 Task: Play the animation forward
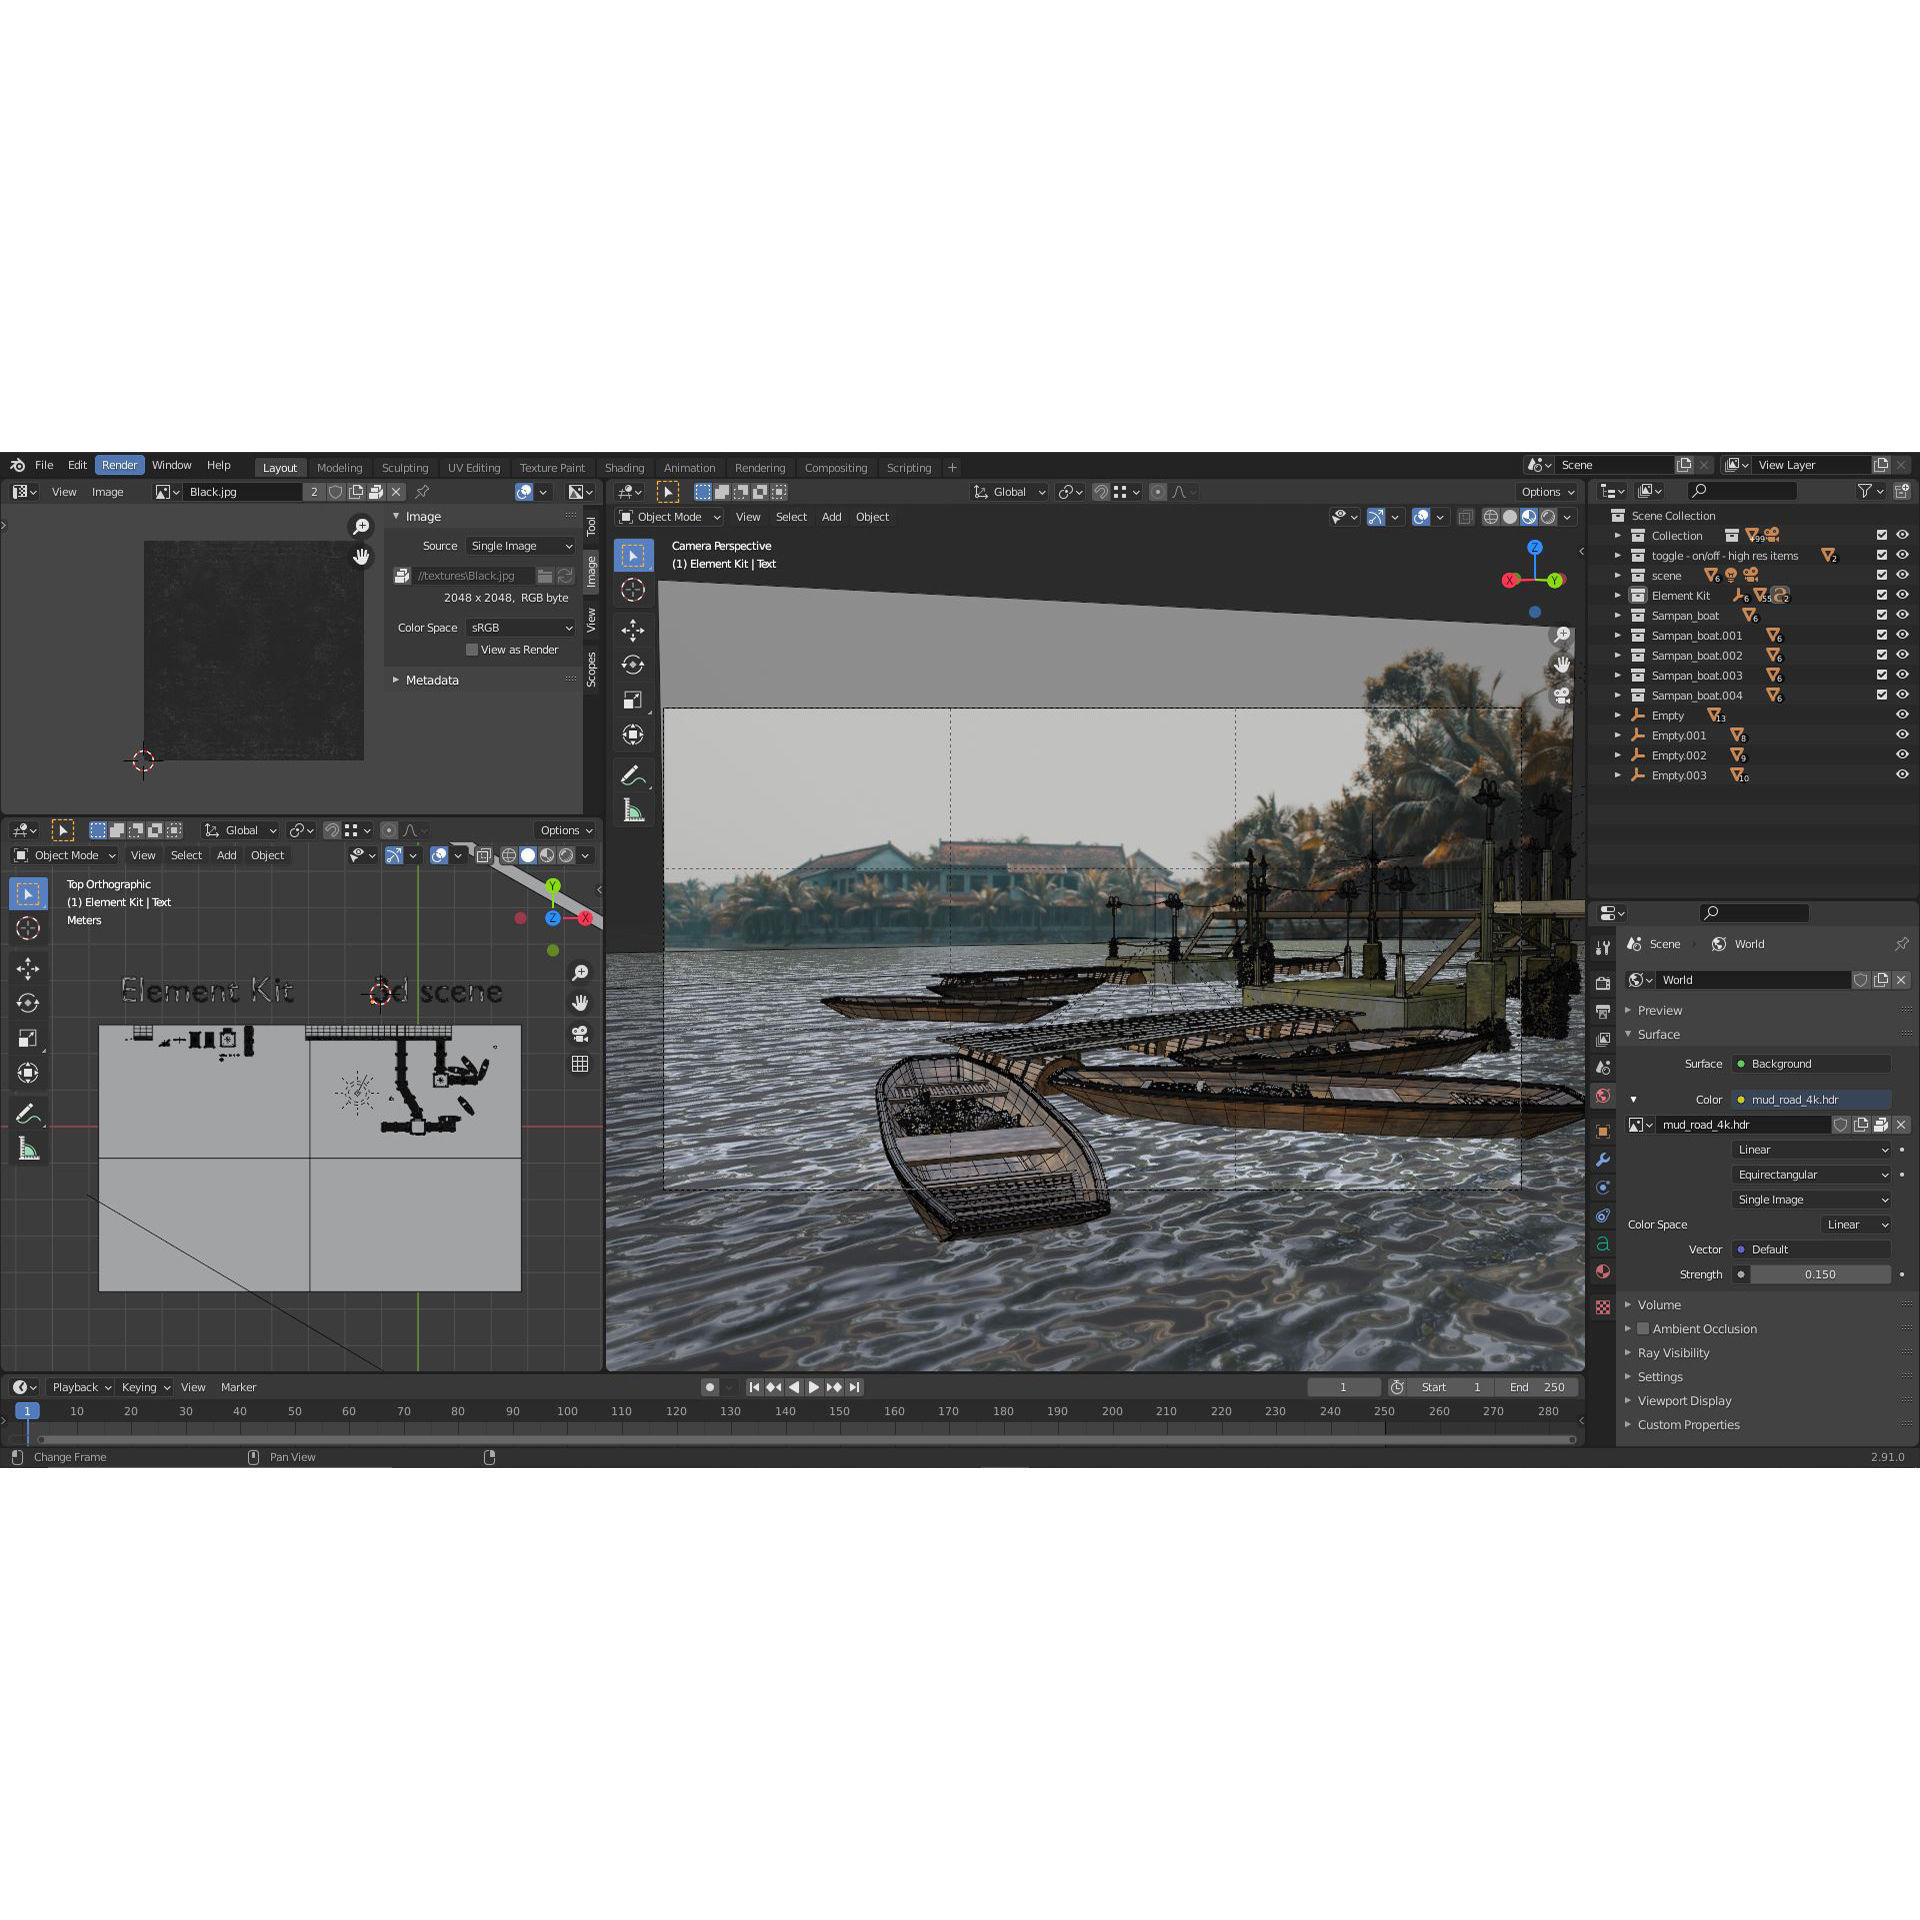pos(813,1387)
